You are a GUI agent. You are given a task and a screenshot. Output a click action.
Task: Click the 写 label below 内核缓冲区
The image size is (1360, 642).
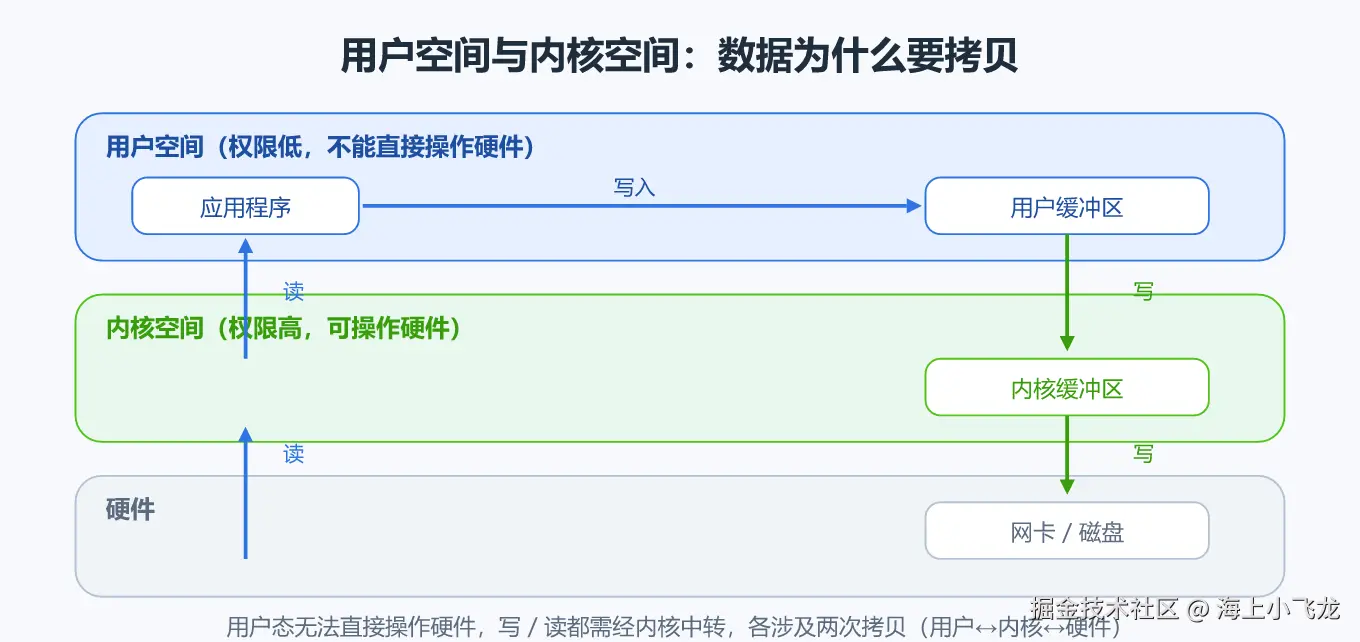(x=1143, y=454)
